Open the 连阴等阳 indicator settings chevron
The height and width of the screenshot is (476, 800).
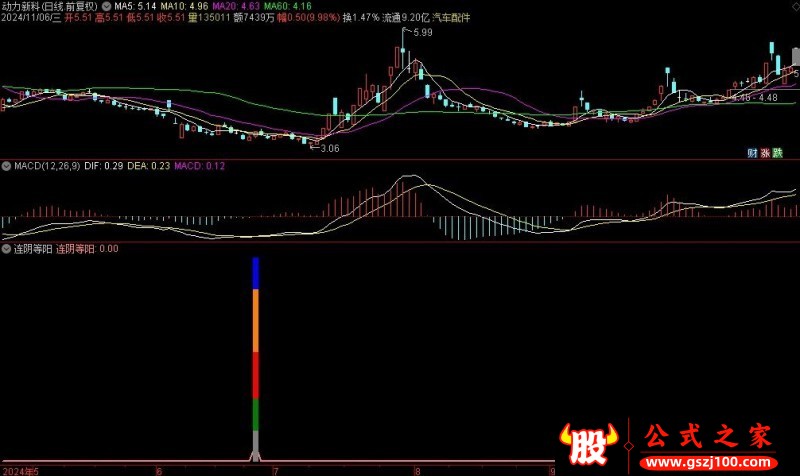tap(6, 249)
